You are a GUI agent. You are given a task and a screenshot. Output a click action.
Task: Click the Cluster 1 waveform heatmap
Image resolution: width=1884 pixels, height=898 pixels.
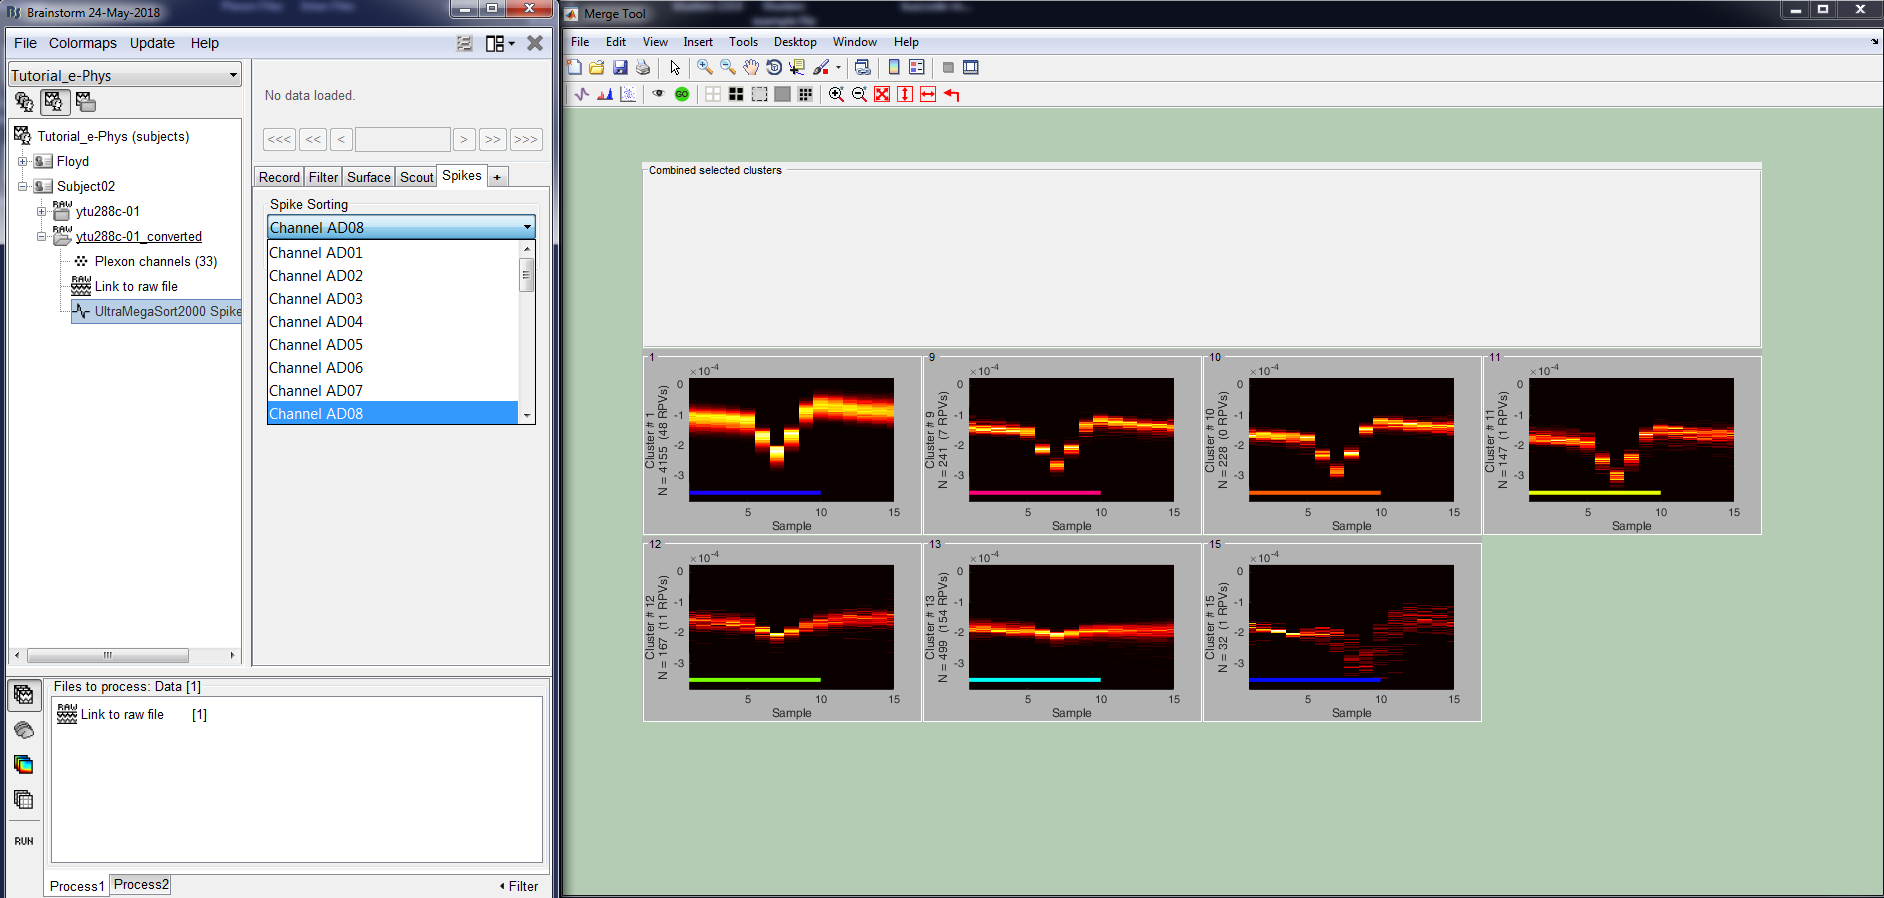791,439
